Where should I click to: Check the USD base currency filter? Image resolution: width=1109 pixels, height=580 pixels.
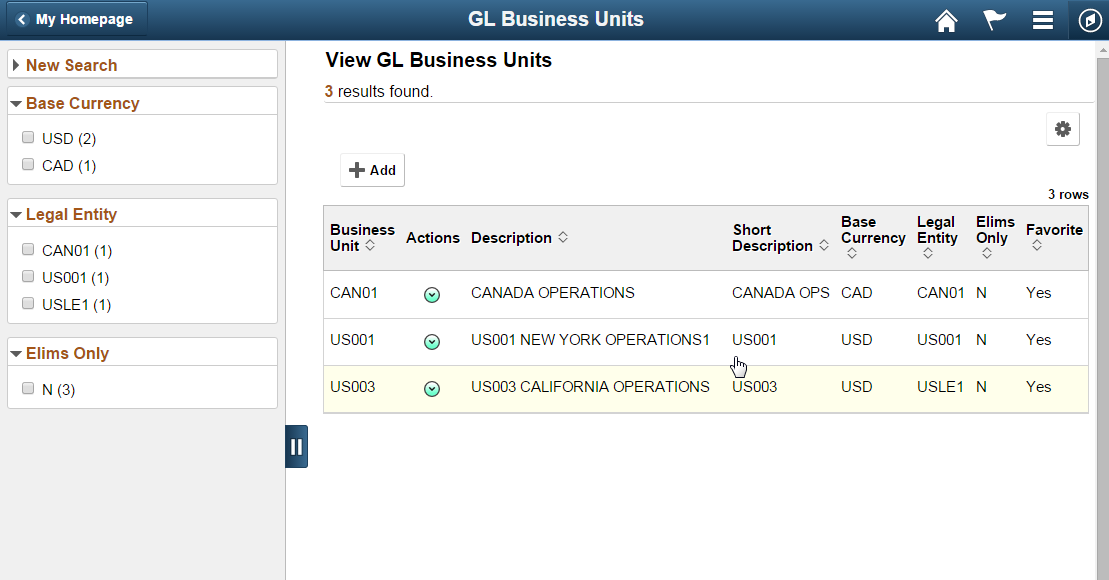28,137
